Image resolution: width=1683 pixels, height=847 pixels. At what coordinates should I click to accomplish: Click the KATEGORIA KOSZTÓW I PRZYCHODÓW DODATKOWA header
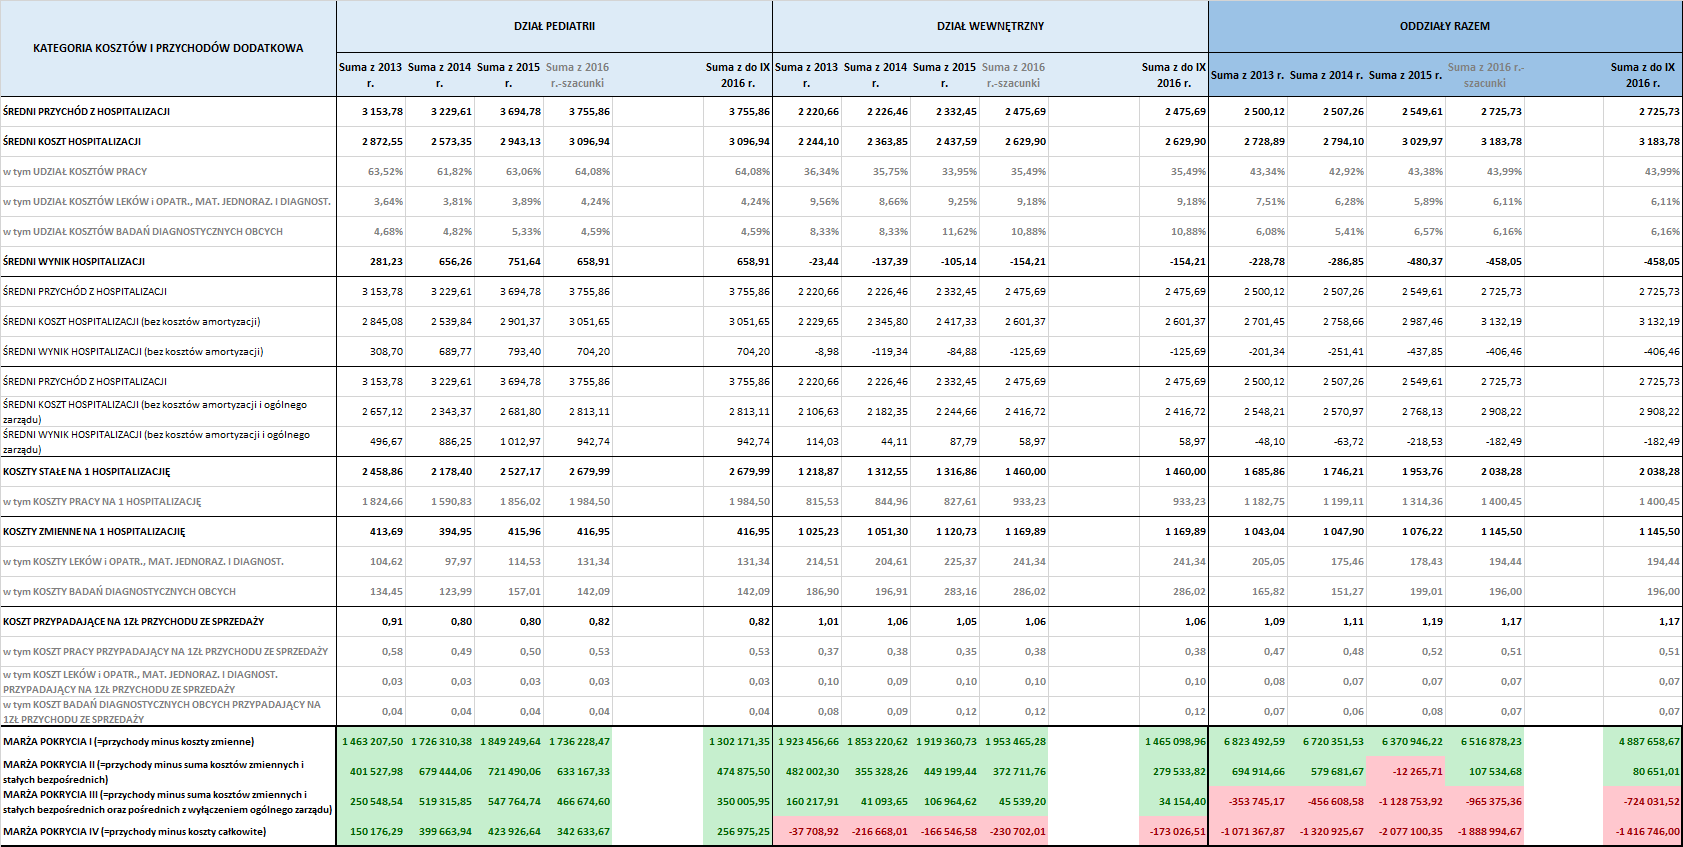[x=168, y=48]
